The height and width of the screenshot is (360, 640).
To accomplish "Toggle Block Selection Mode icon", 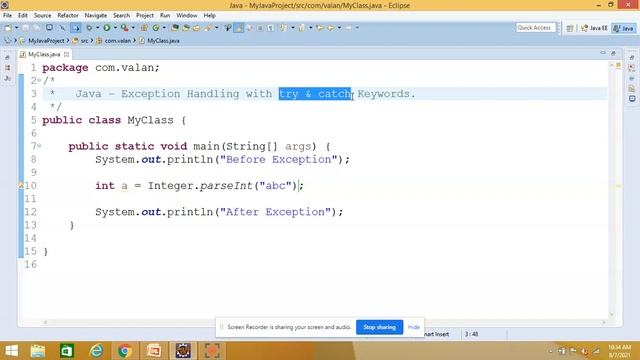I will [260, 28].
